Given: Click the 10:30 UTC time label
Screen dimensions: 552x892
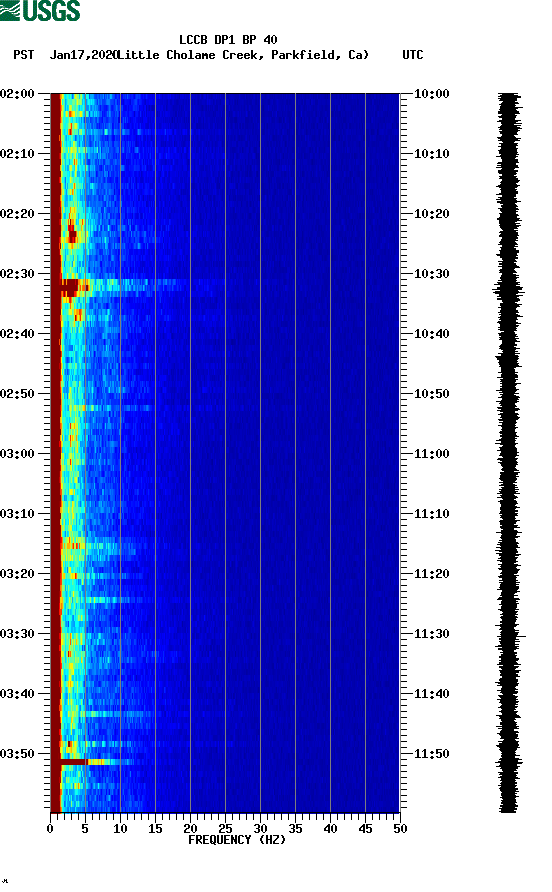Looking at the screenshot, I should point(431,274).
